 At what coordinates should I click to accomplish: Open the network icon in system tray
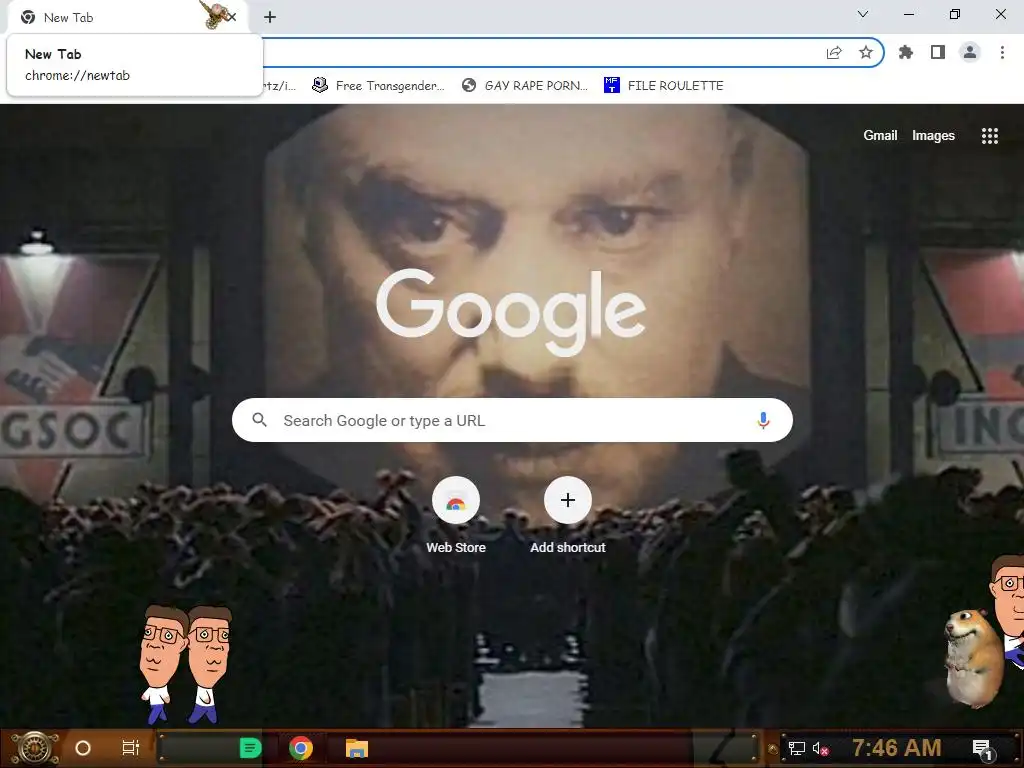click(796, 748)
